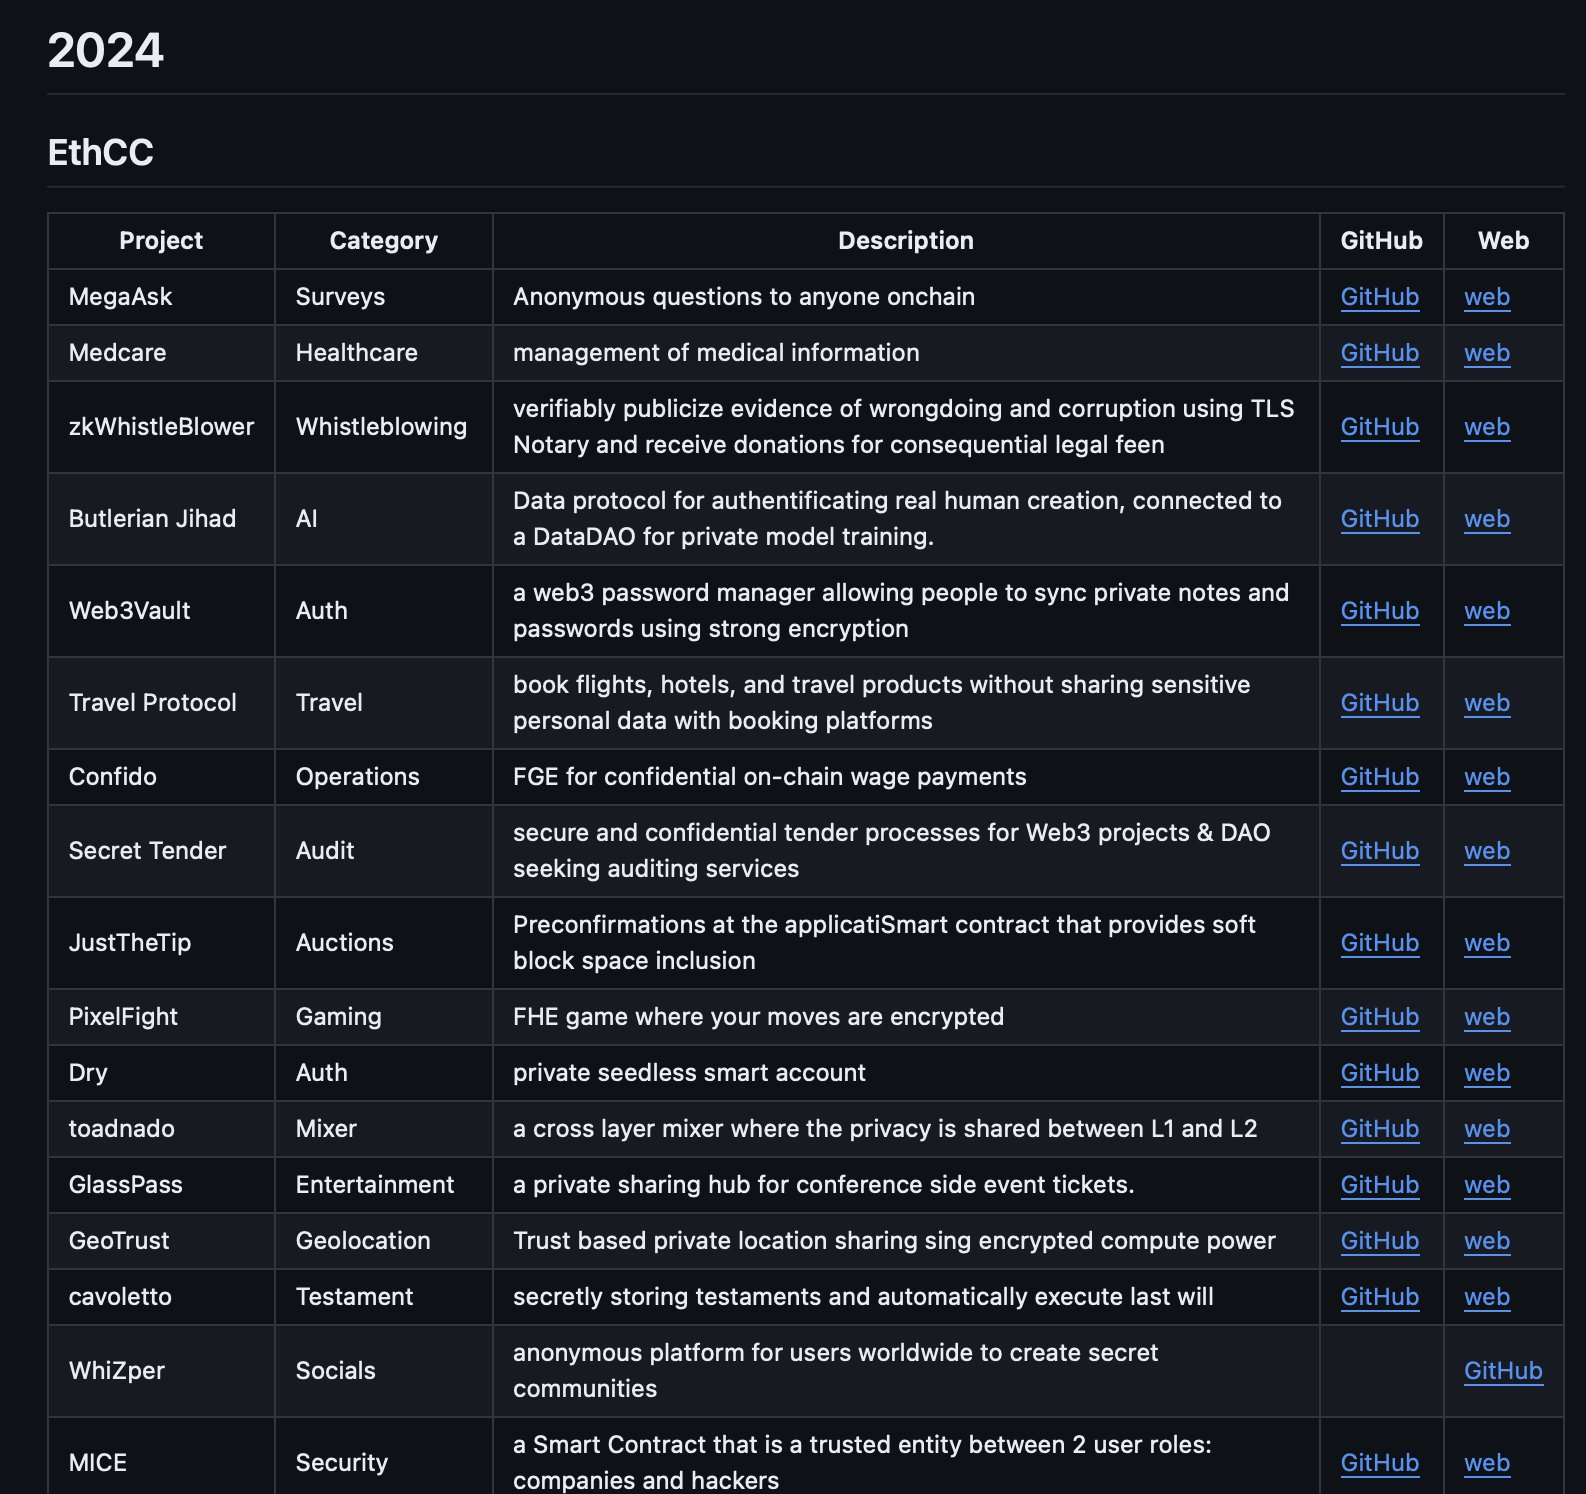
Task: Visit the GeoTrust web link
Action: point(1486,1241)
